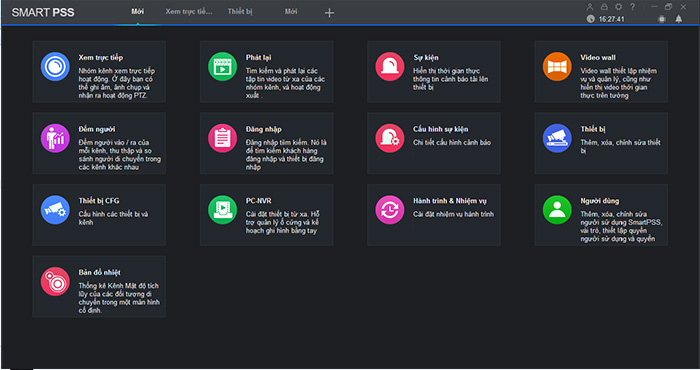Click the SMART PSS logo
Viewport: 700px width, 370px height.
[43, 12]
